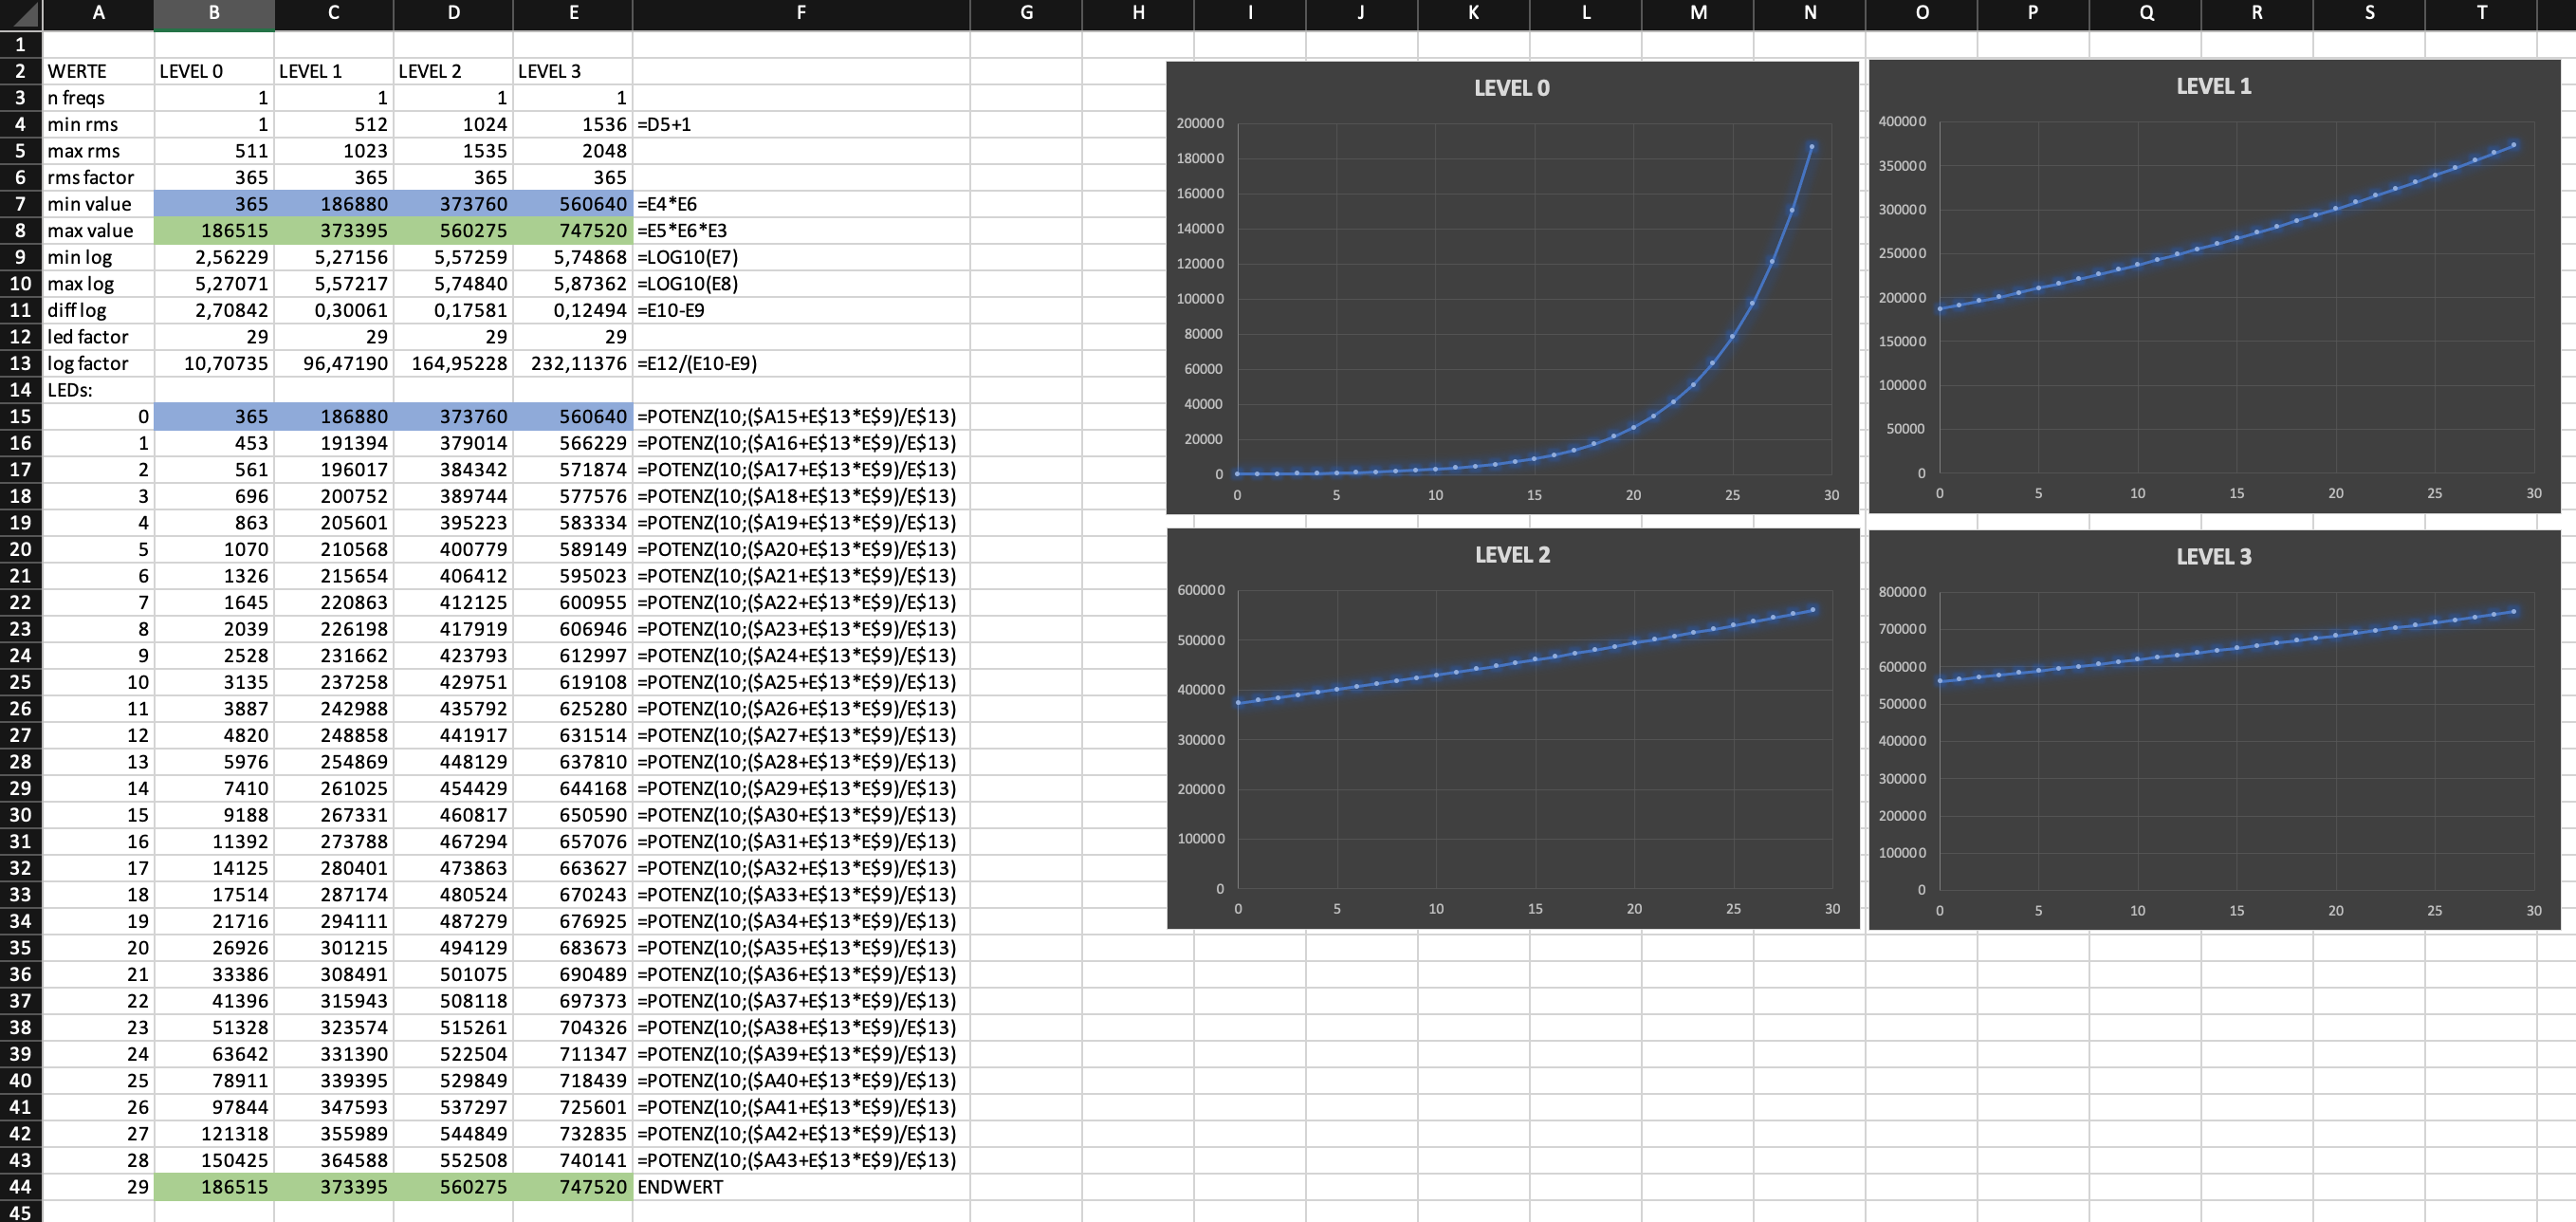
Task: Click the =LOG10(E8) formula text
Action: pos(688,284)
